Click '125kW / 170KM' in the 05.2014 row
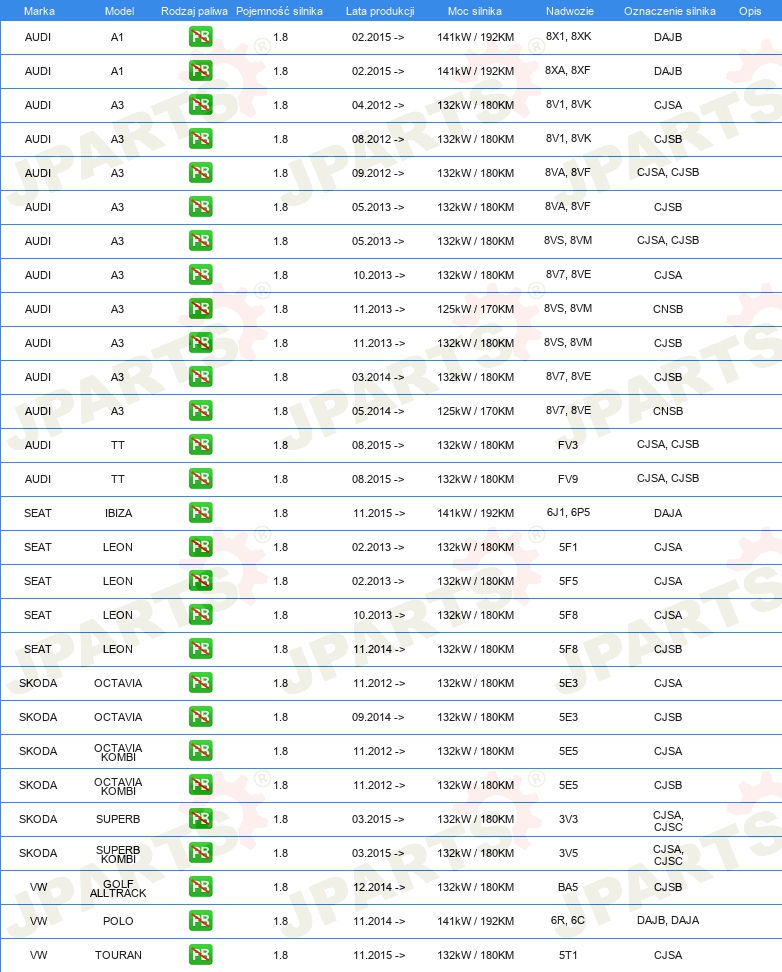Image resolution: width=782 pixels, height=972 pixels. pyautogui.click(x=476, y=411)
